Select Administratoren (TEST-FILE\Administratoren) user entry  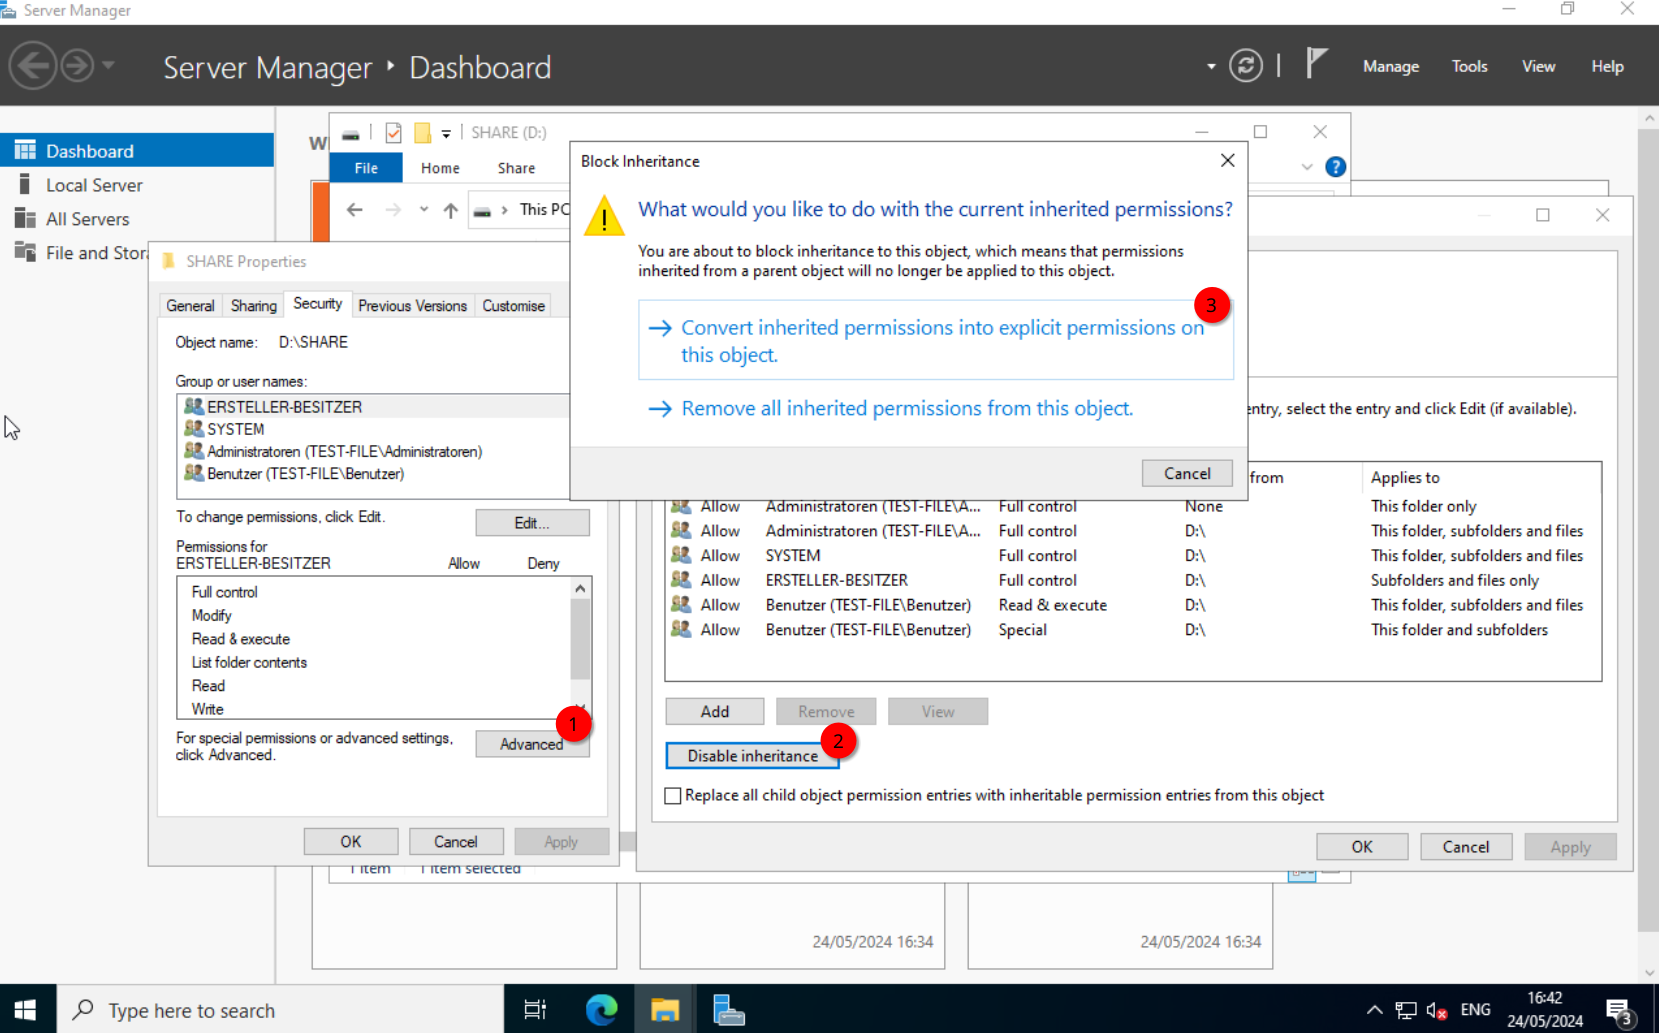click(373, 451)
